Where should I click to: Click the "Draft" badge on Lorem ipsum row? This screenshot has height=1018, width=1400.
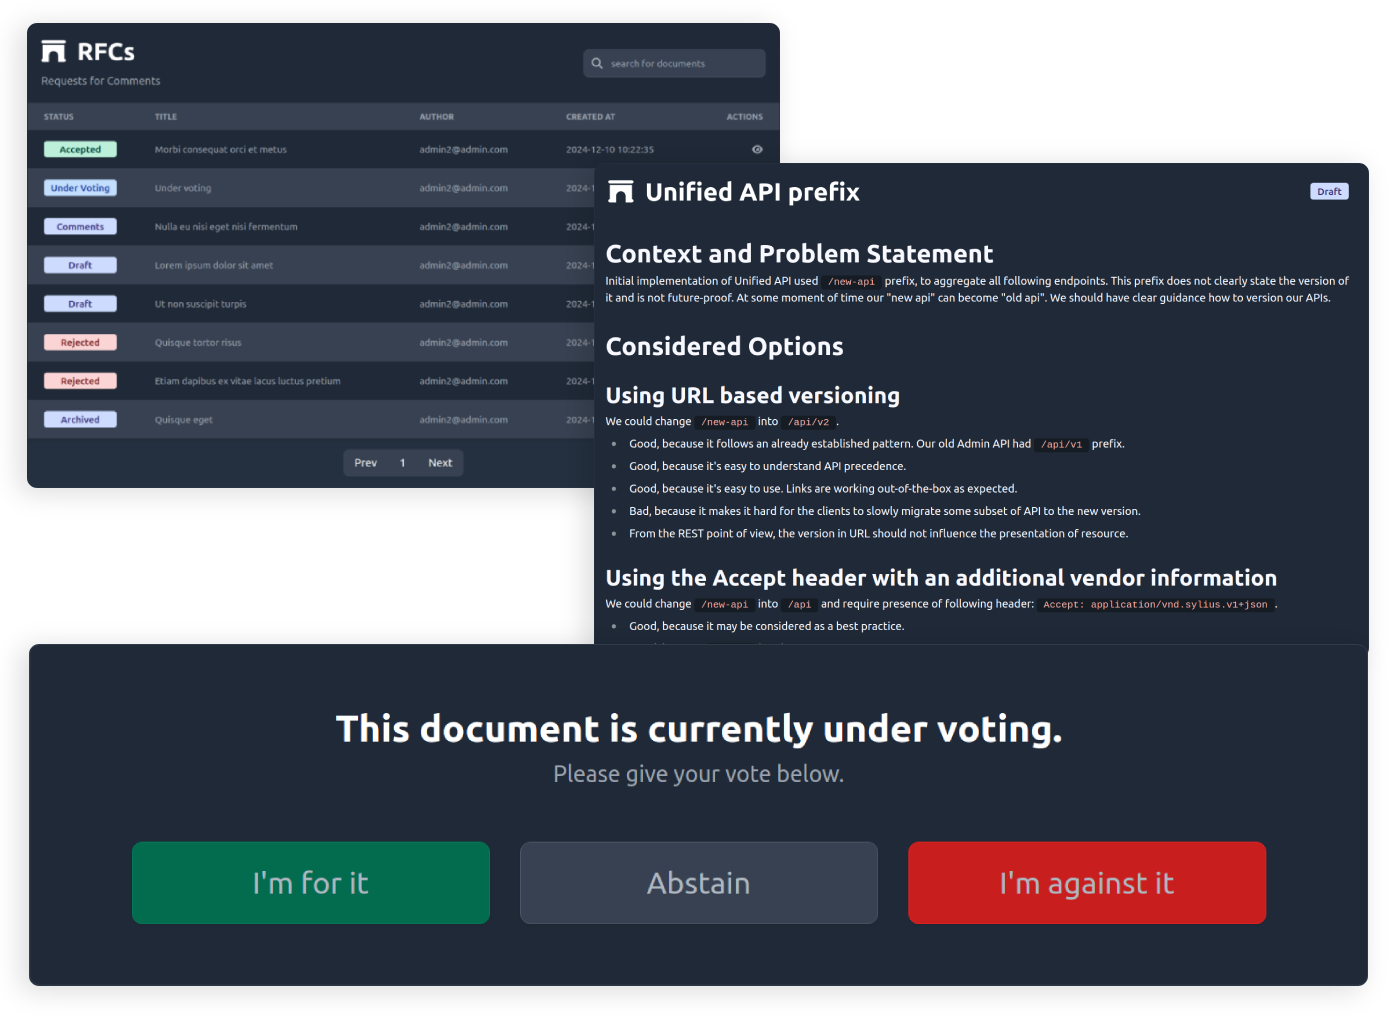[80, 264]
